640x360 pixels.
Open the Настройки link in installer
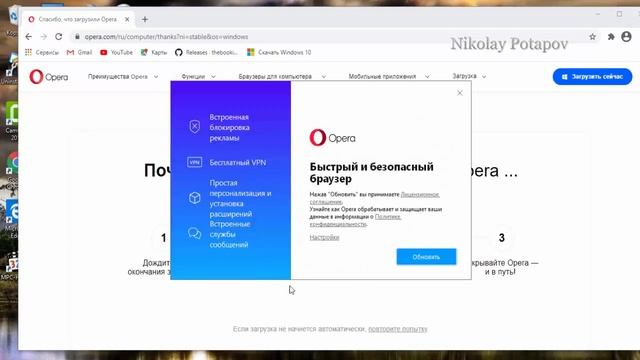click(324, 237)
